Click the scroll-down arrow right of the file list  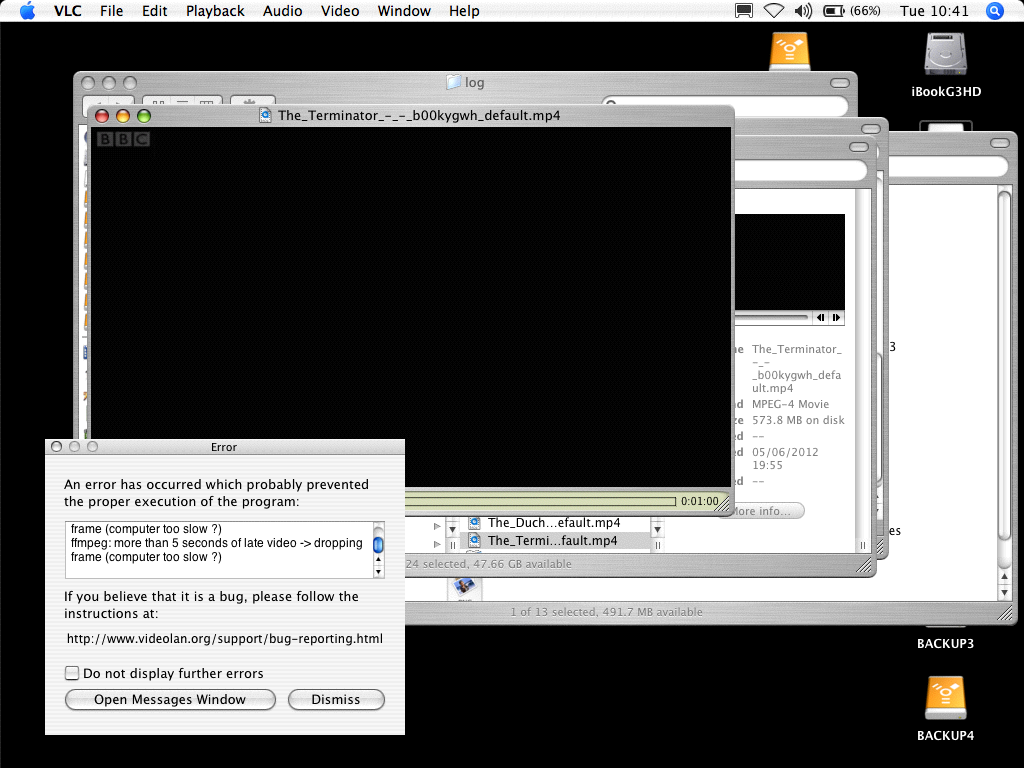658,529
